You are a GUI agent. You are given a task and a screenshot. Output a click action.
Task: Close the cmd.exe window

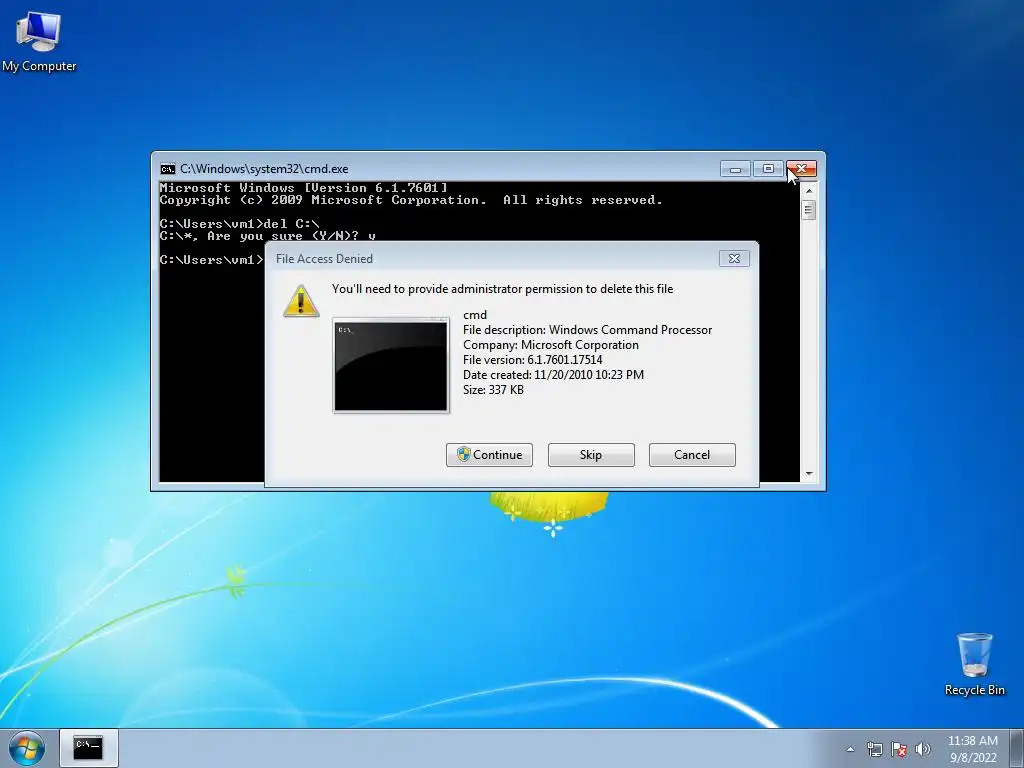[801, 169]
